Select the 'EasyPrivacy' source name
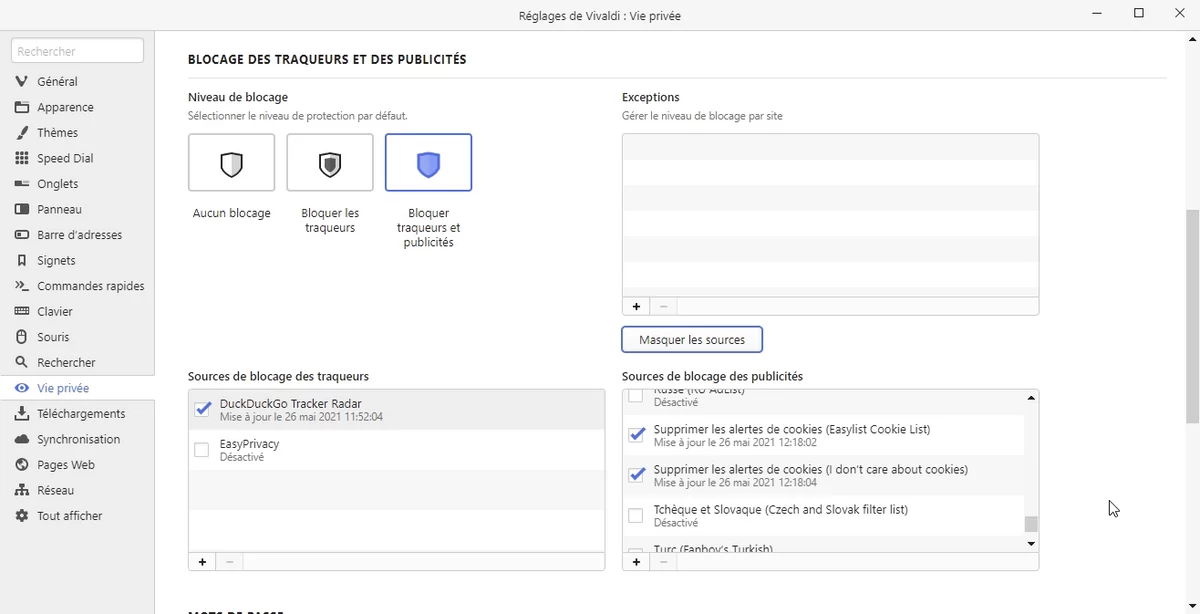This screenshot has height=614, width=1200. tap(249, 444)
